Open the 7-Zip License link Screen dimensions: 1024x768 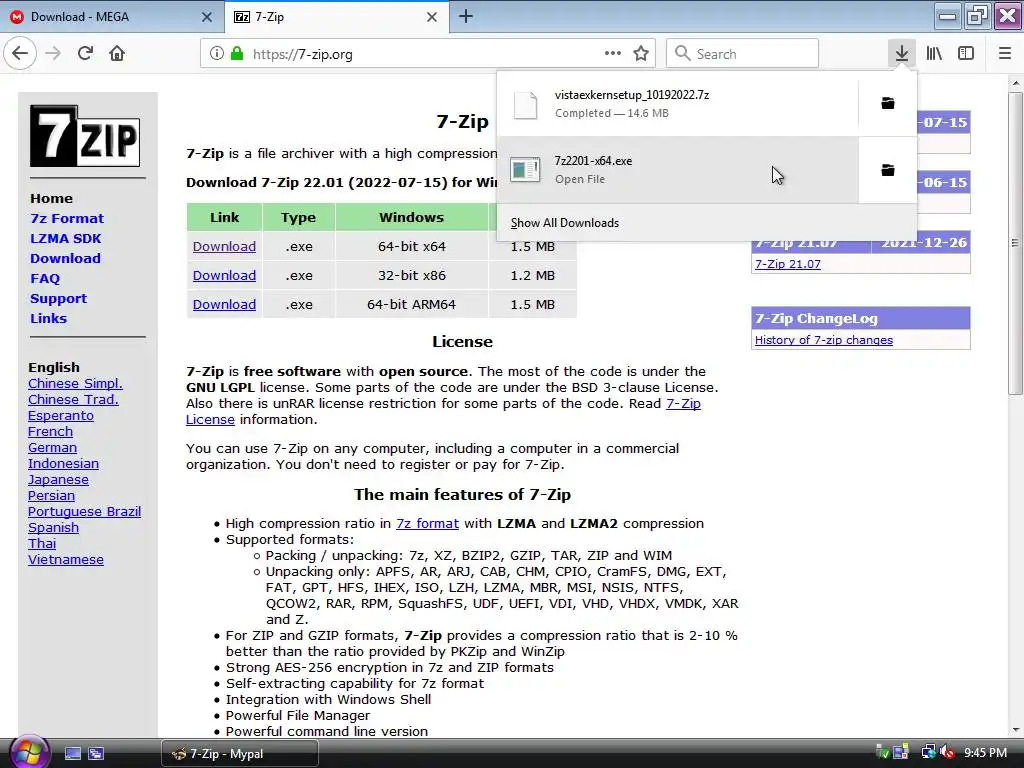[x=683, y=404]
